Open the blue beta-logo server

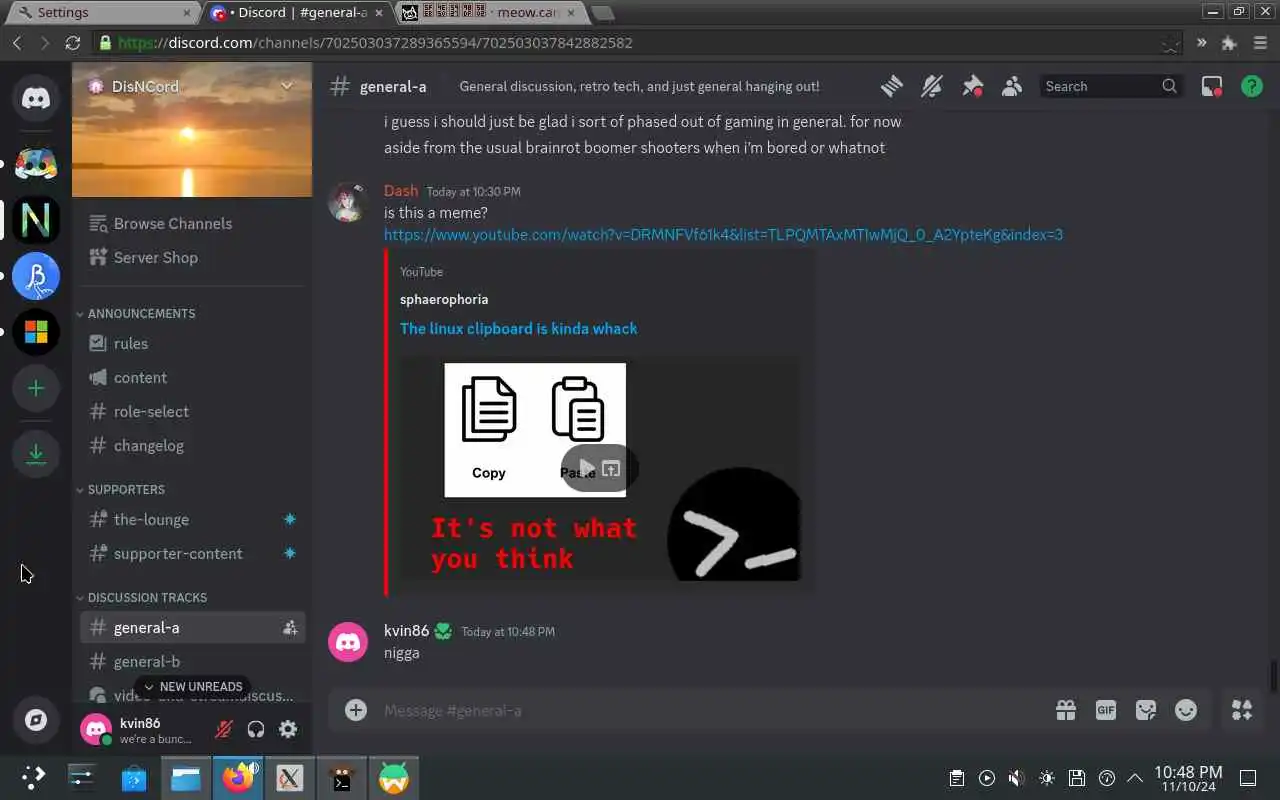pyautogui.click(x=36, y=277)
